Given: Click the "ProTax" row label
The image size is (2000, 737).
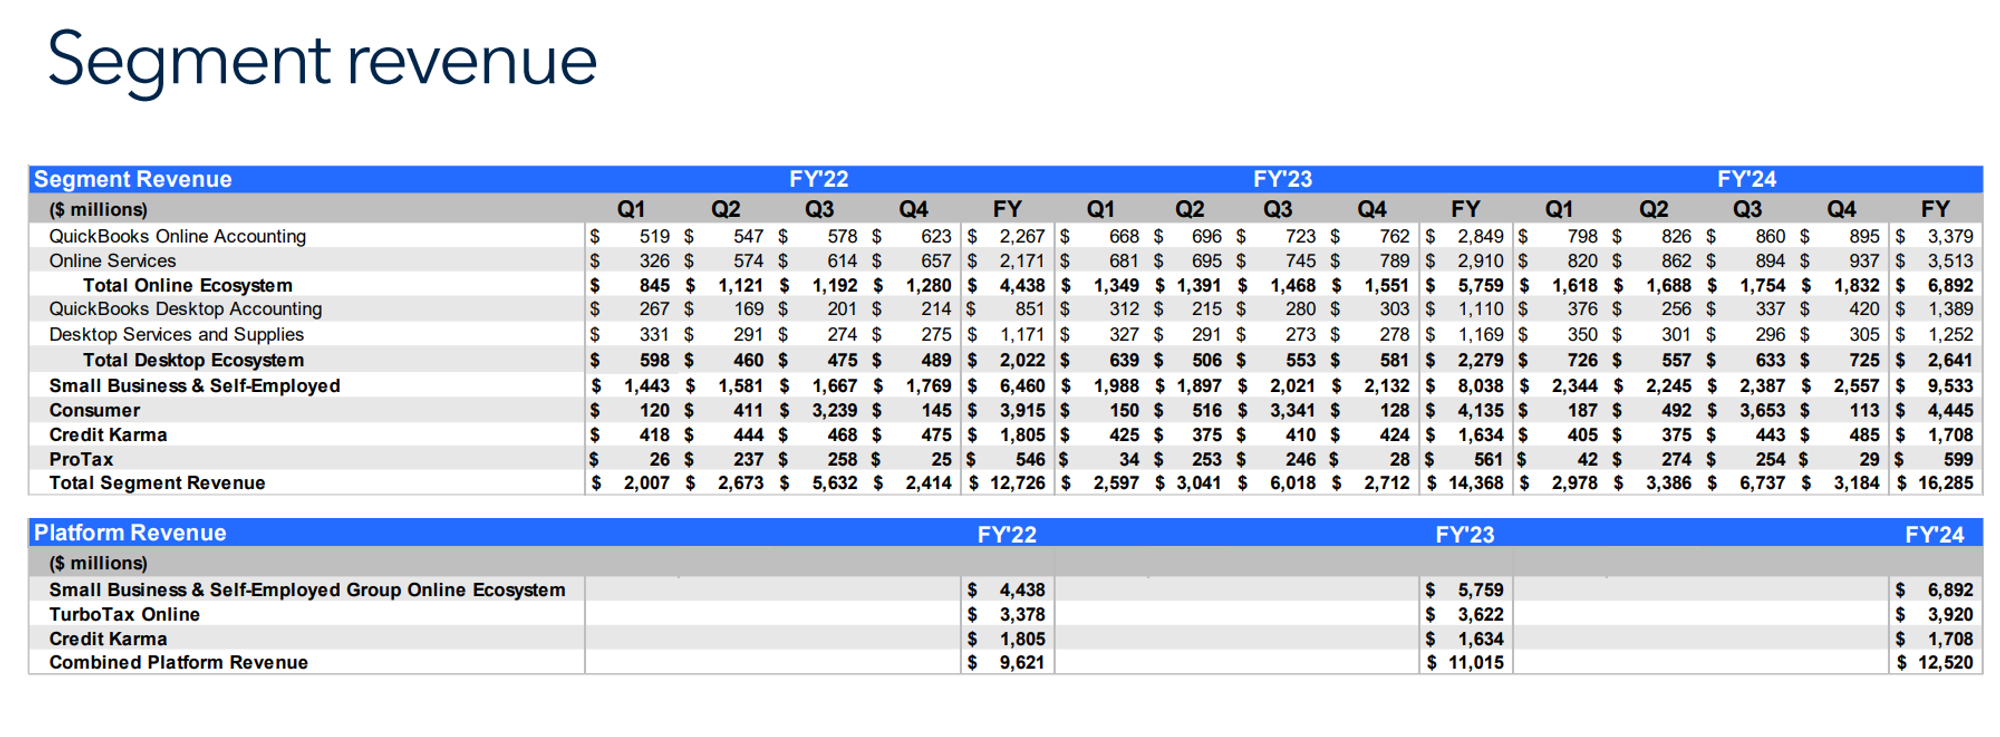Looking at the screenshot, I should (x=81, y=459).
